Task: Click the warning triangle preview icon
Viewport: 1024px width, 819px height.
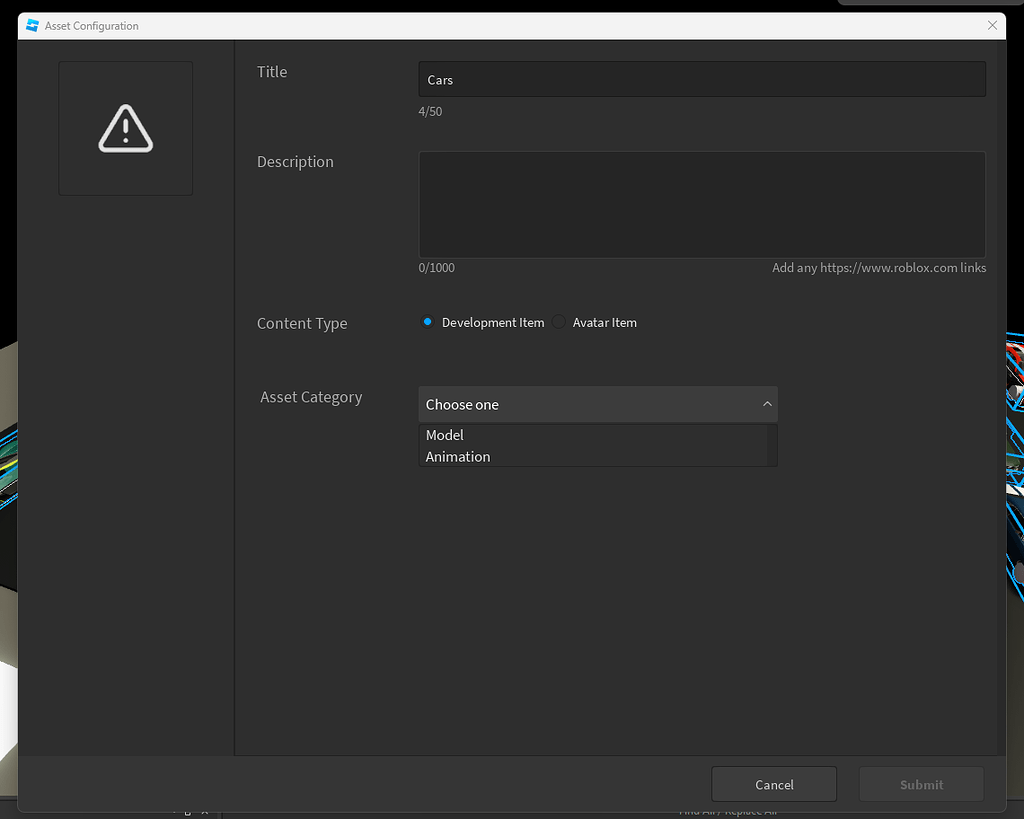Action: click(126, 128)
